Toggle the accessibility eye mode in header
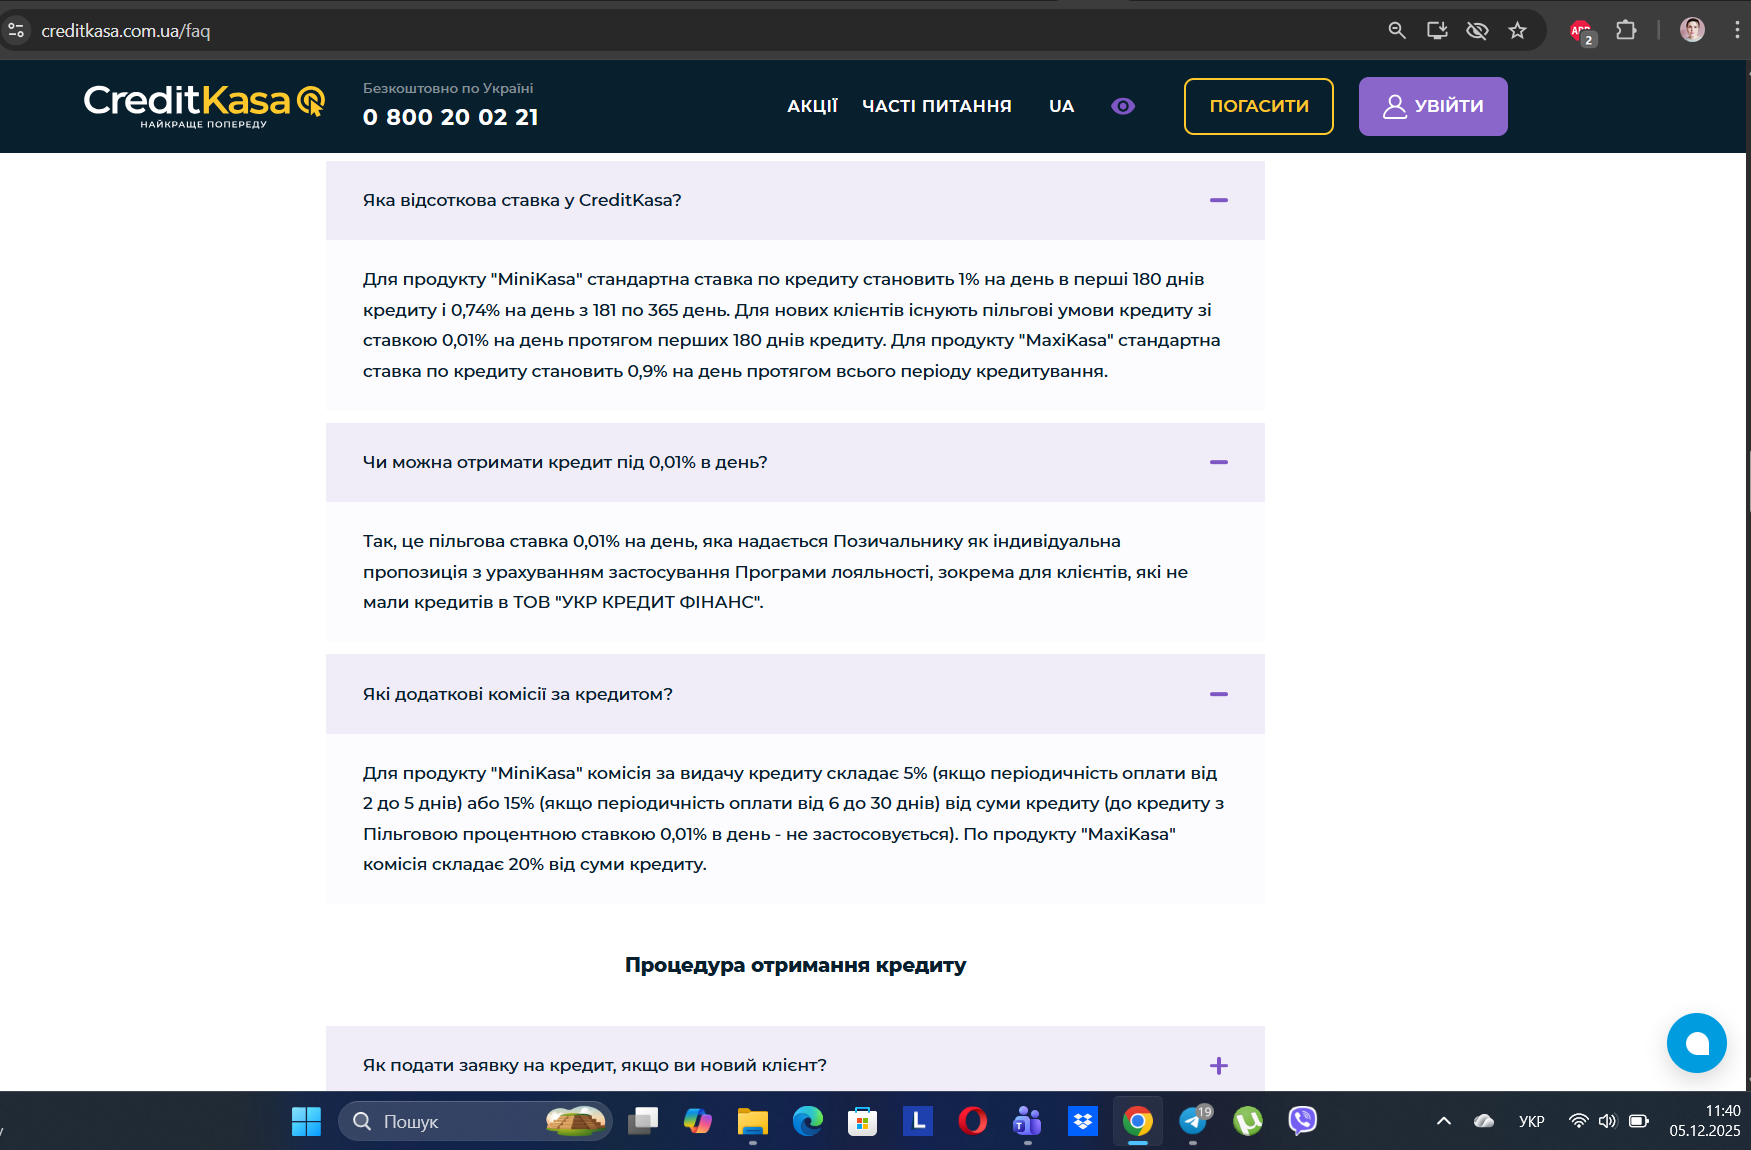This screenshot has width=1751, height=1150. [1123, 106]
